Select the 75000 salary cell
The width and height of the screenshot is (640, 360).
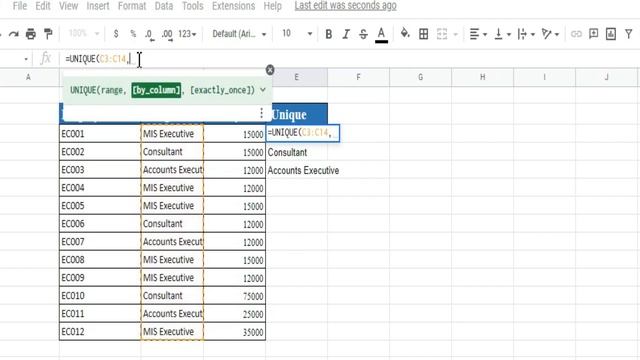[235, 296]
